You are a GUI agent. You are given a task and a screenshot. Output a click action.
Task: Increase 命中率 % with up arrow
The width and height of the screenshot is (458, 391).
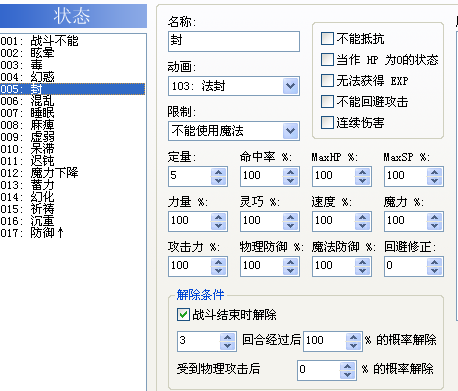coord(291,172)
